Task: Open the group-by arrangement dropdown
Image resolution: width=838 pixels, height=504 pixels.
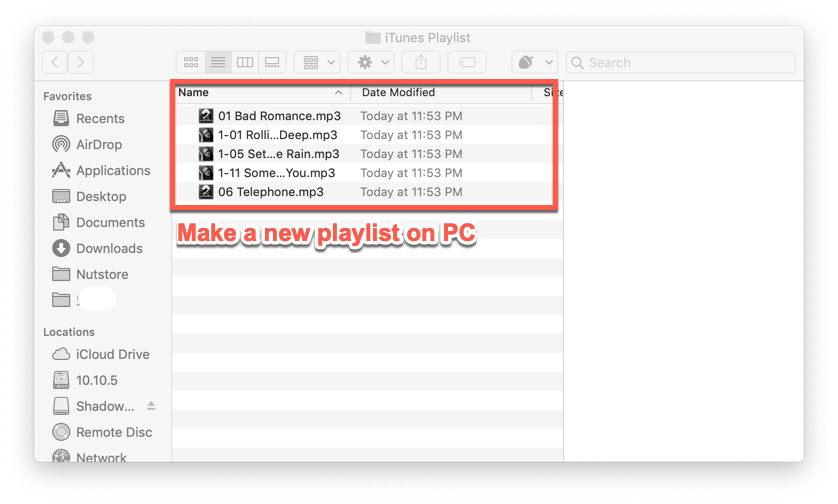Action: pyautogui.click(x=318, y=63)
